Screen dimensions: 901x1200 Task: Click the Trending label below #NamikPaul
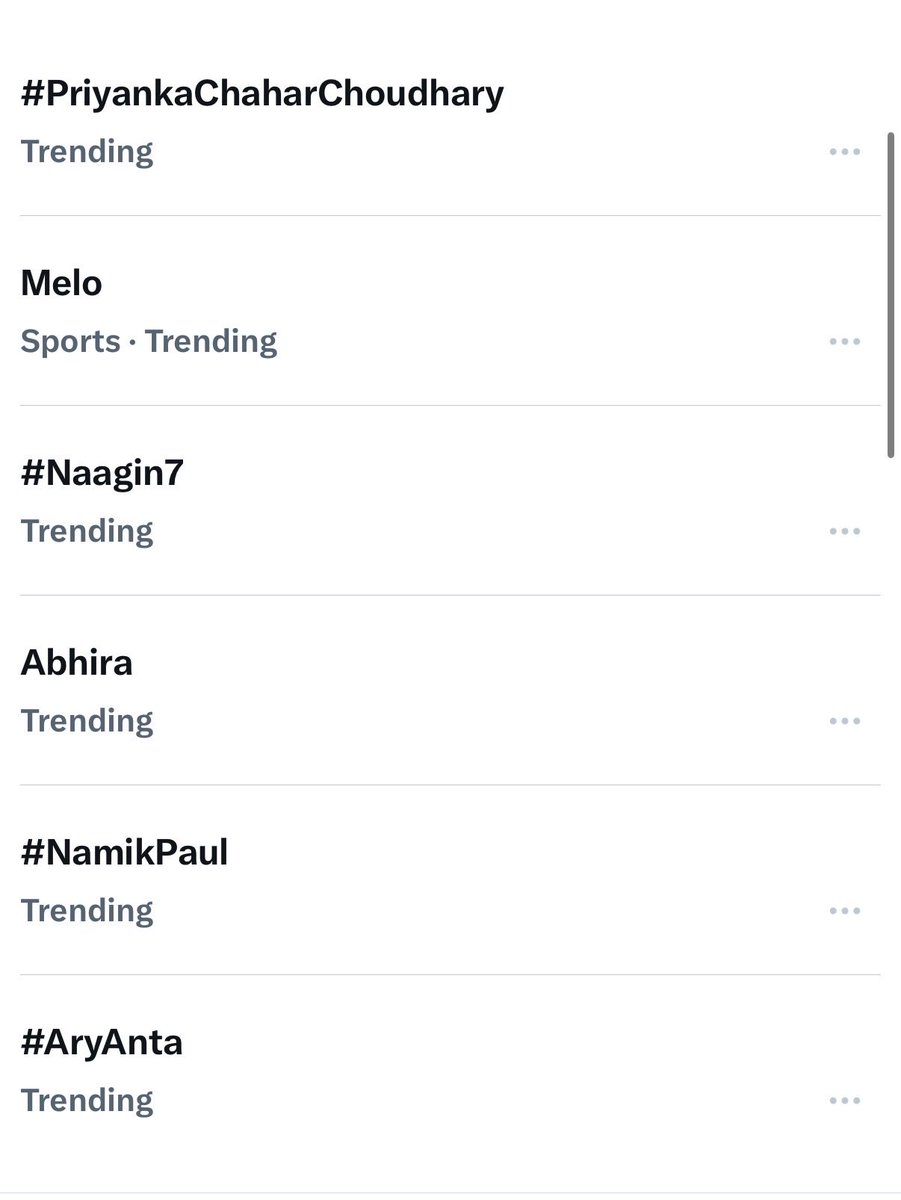87,912
